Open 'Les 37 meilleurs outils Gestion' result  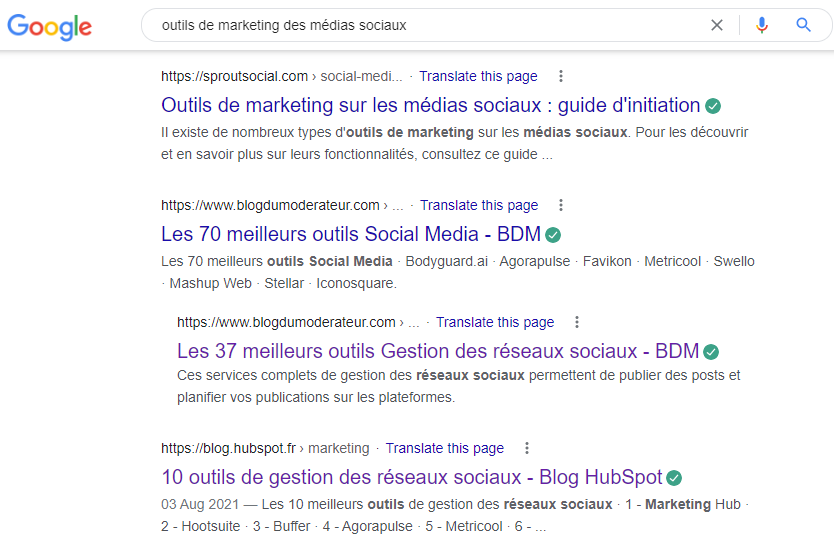[437, 351]
